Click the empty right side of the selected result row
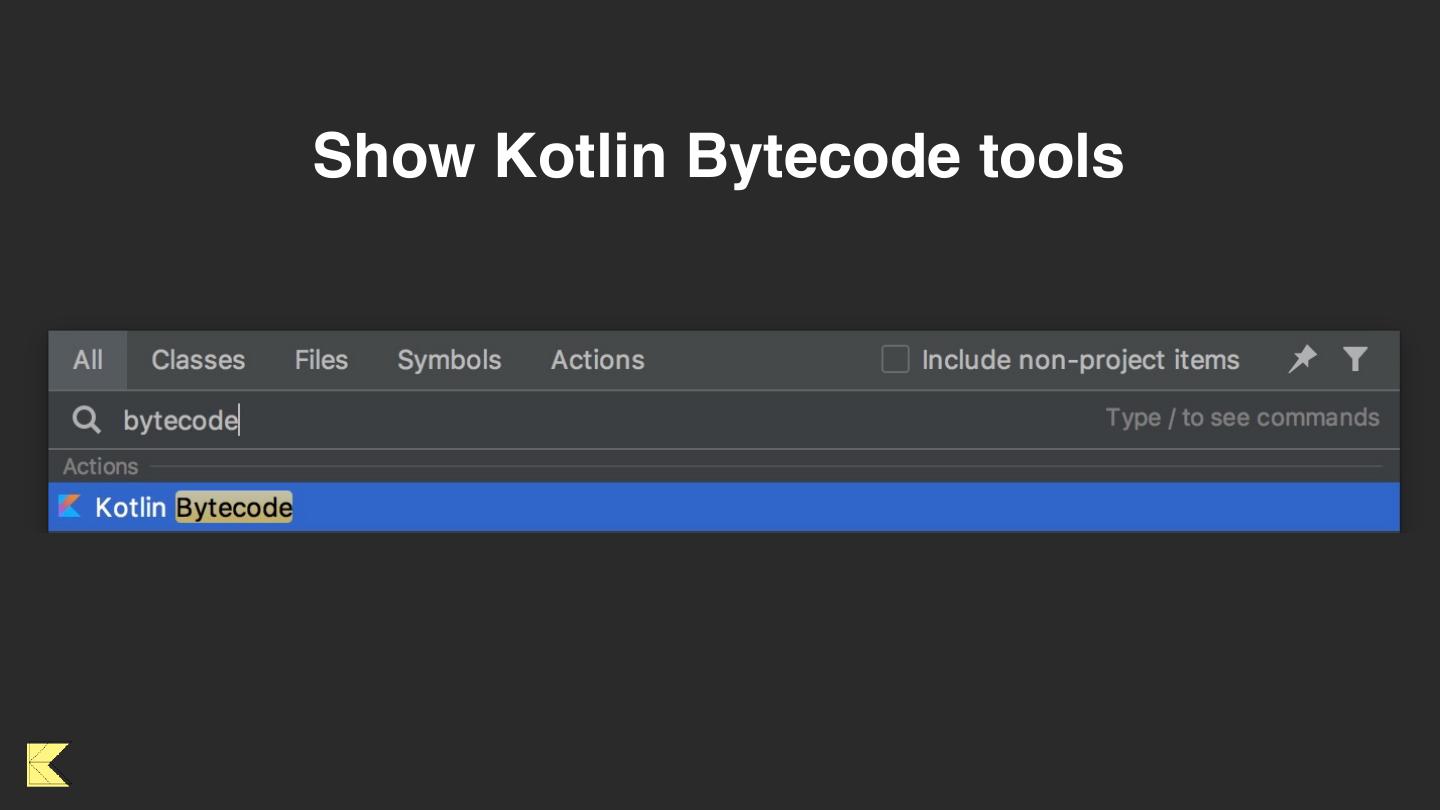The height and width of the screenshot is (810, 1440). [x=900, y=507]
